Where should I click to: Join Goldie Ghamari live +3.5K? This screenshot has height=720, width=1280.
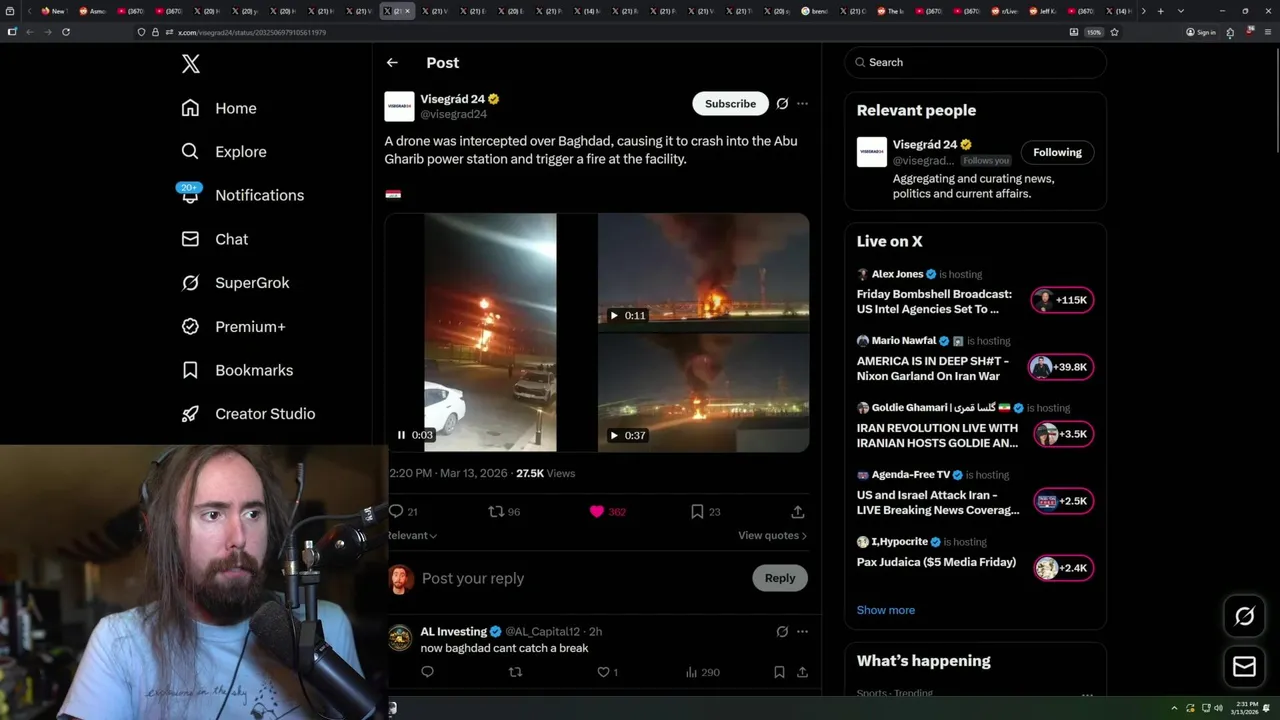(x=1064, y=434)
